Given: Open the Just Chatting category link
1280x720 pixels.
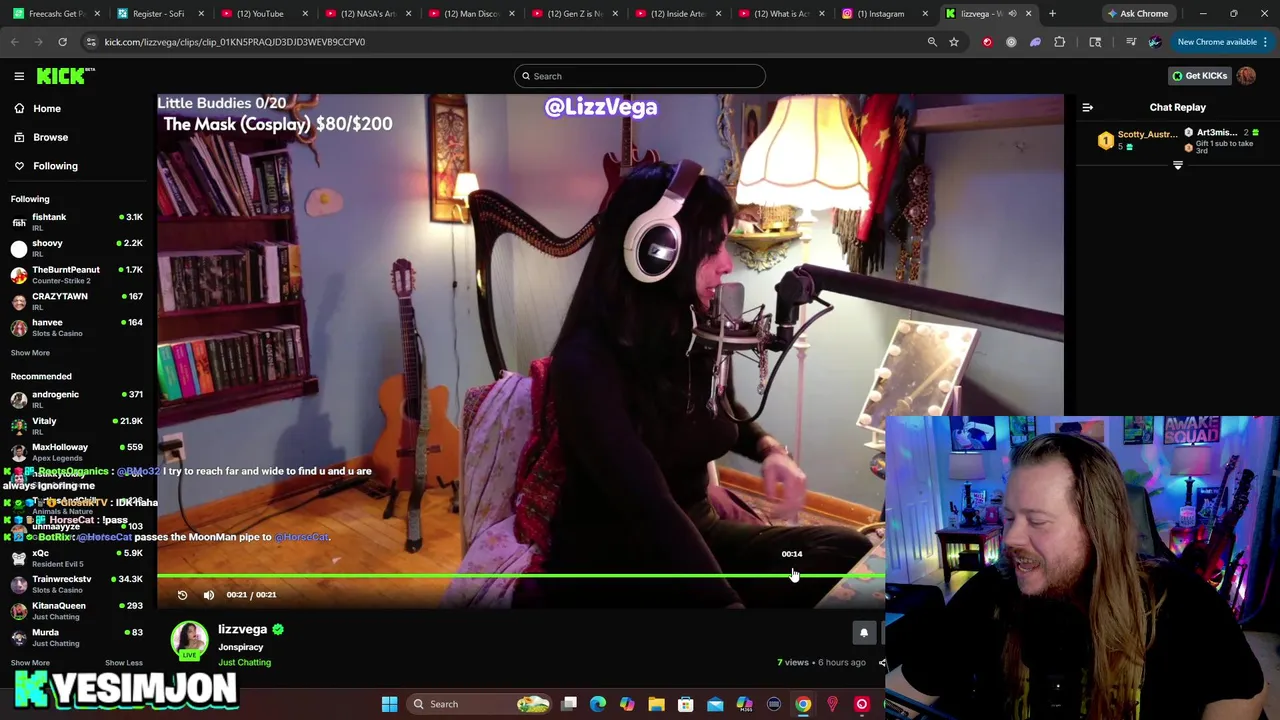Looking at the screenshot, I should (244, 662).
